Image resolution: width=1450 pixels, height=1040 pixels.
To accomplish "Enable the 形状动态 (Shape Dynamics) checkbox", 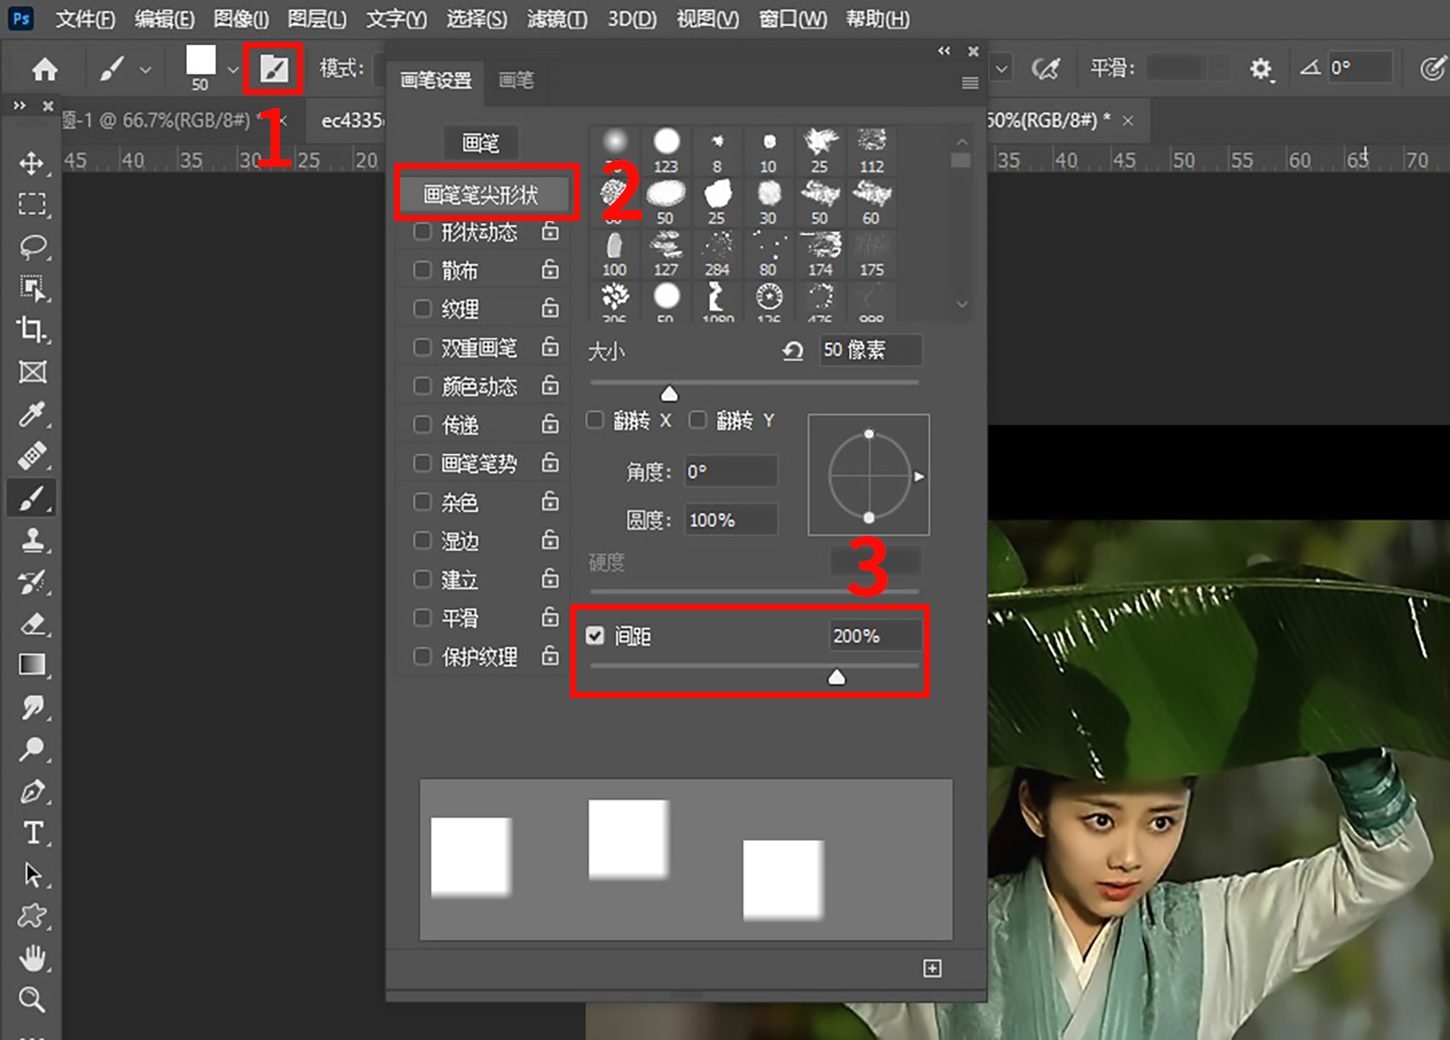I will [422, 231].
